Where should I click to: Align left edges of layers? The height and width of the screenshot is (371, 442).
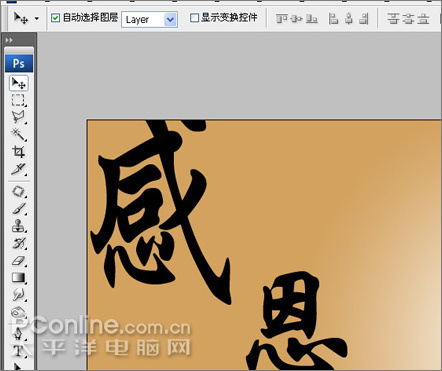point(333,19)
